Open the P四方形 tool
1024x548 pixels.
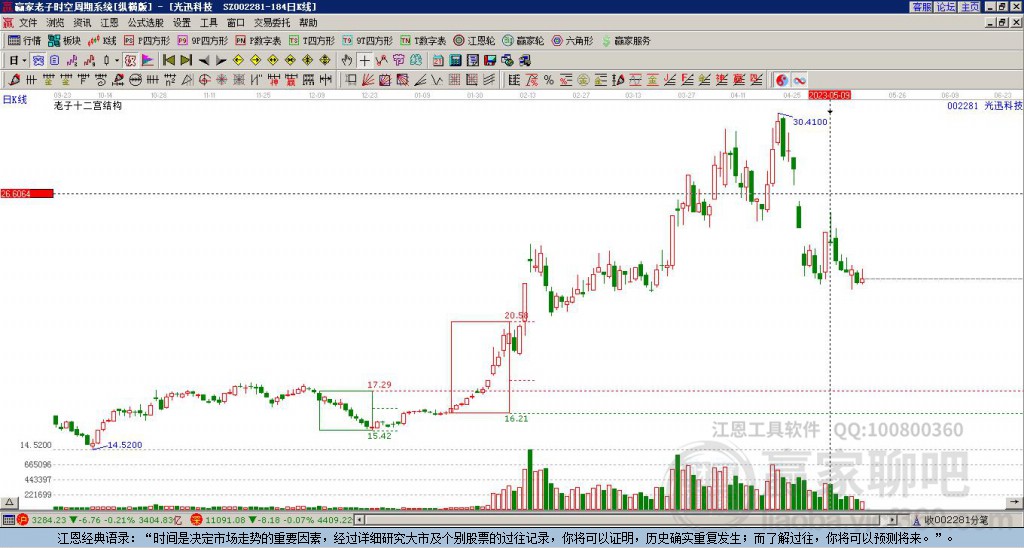(147, 40)
